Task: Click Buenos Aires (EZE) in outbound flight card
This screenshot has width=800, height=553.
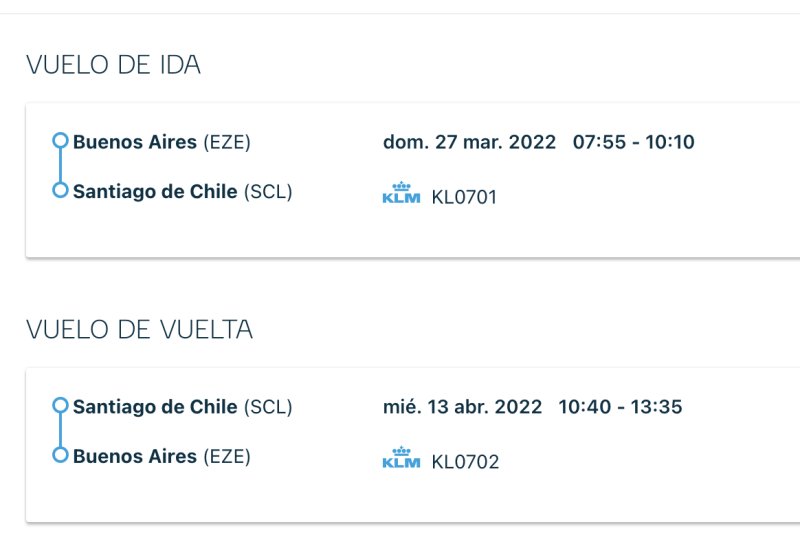Action: [162, 142]
